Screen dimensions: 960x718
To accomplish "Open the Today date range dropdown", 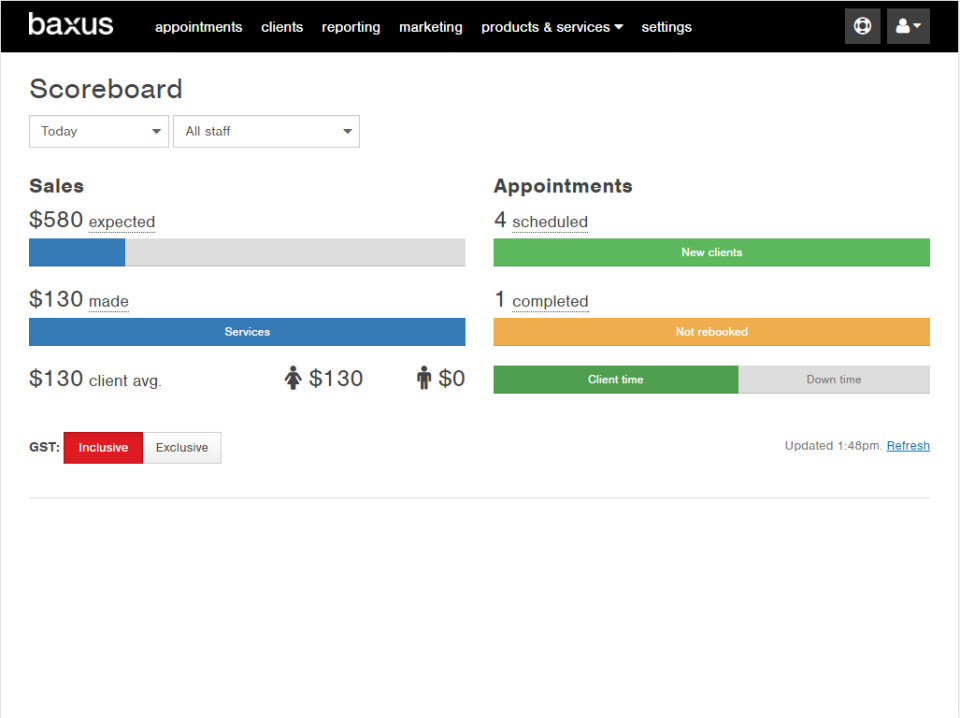I will tap(98, 131).
